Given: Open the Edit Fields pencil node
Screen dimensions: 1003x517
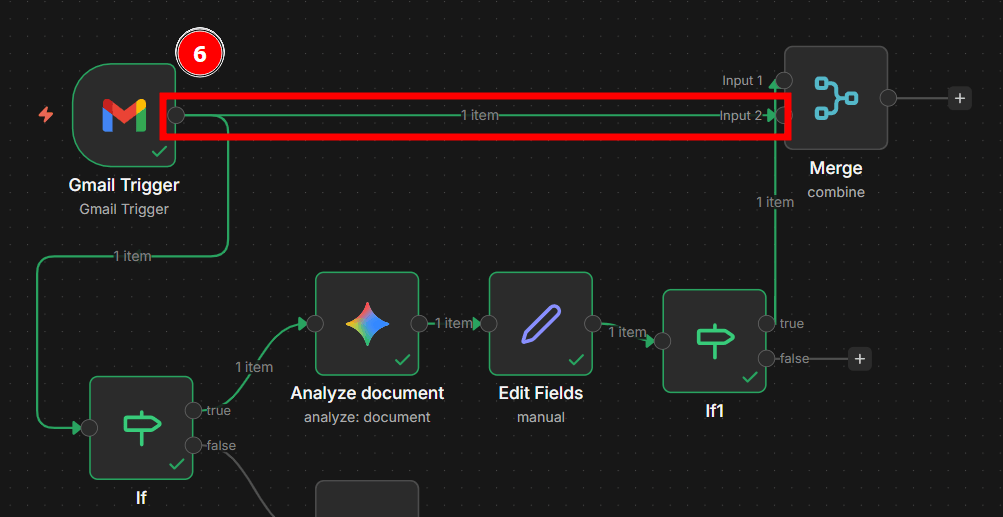Looking at the screenshot, I should (541, 323).
